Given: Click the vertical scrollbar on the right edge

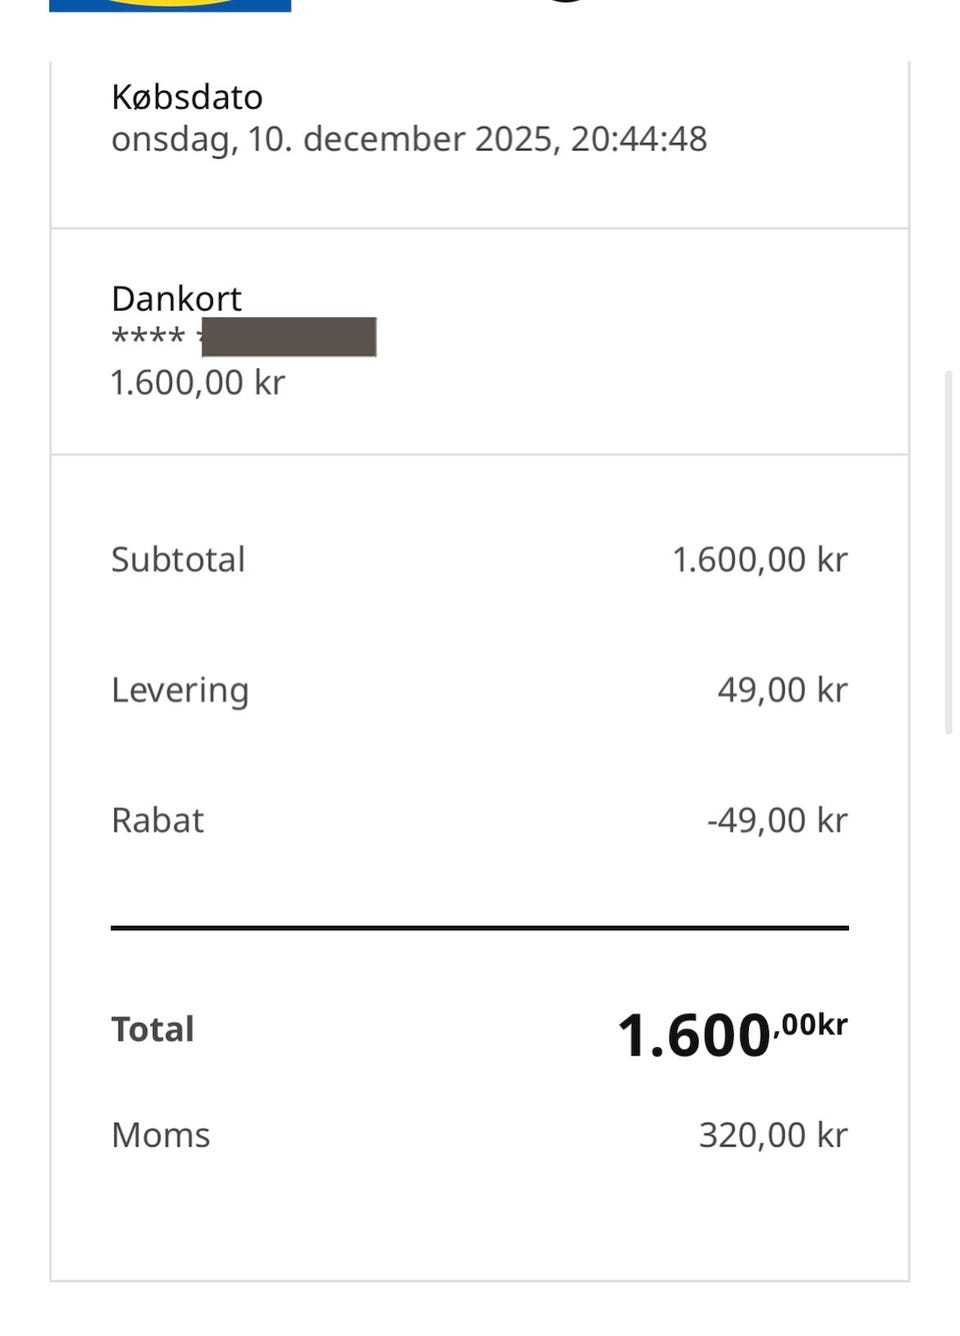Looking at the screenshot, I should 948,552.
